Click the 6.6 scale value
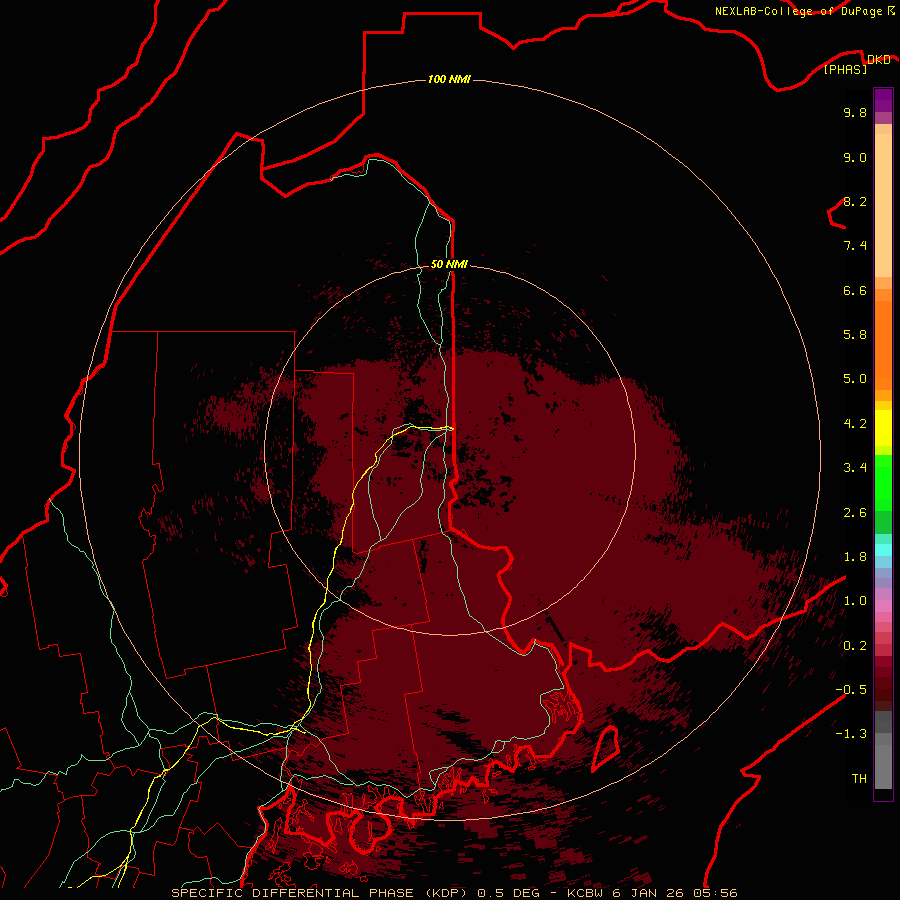The width and height of the screenshot is (900, 900). pos(855,290)
